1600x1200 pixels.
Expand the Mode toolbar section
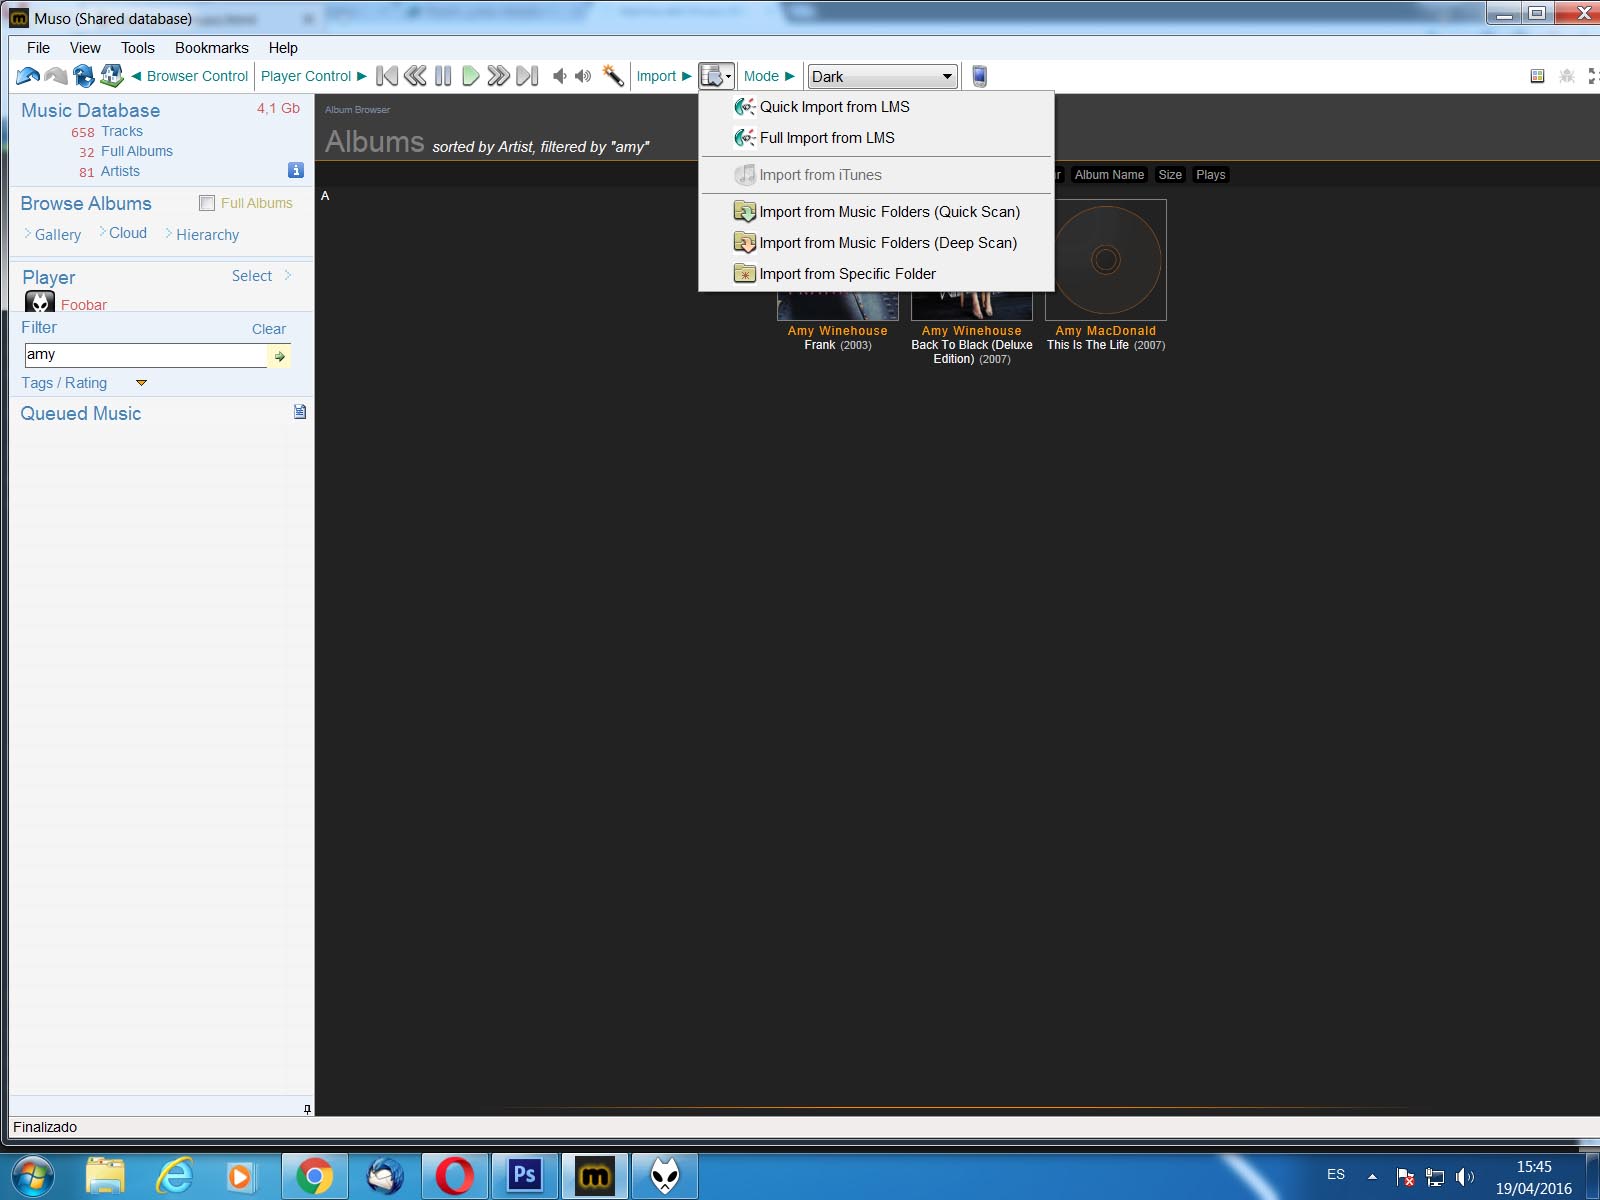point(769,76)
